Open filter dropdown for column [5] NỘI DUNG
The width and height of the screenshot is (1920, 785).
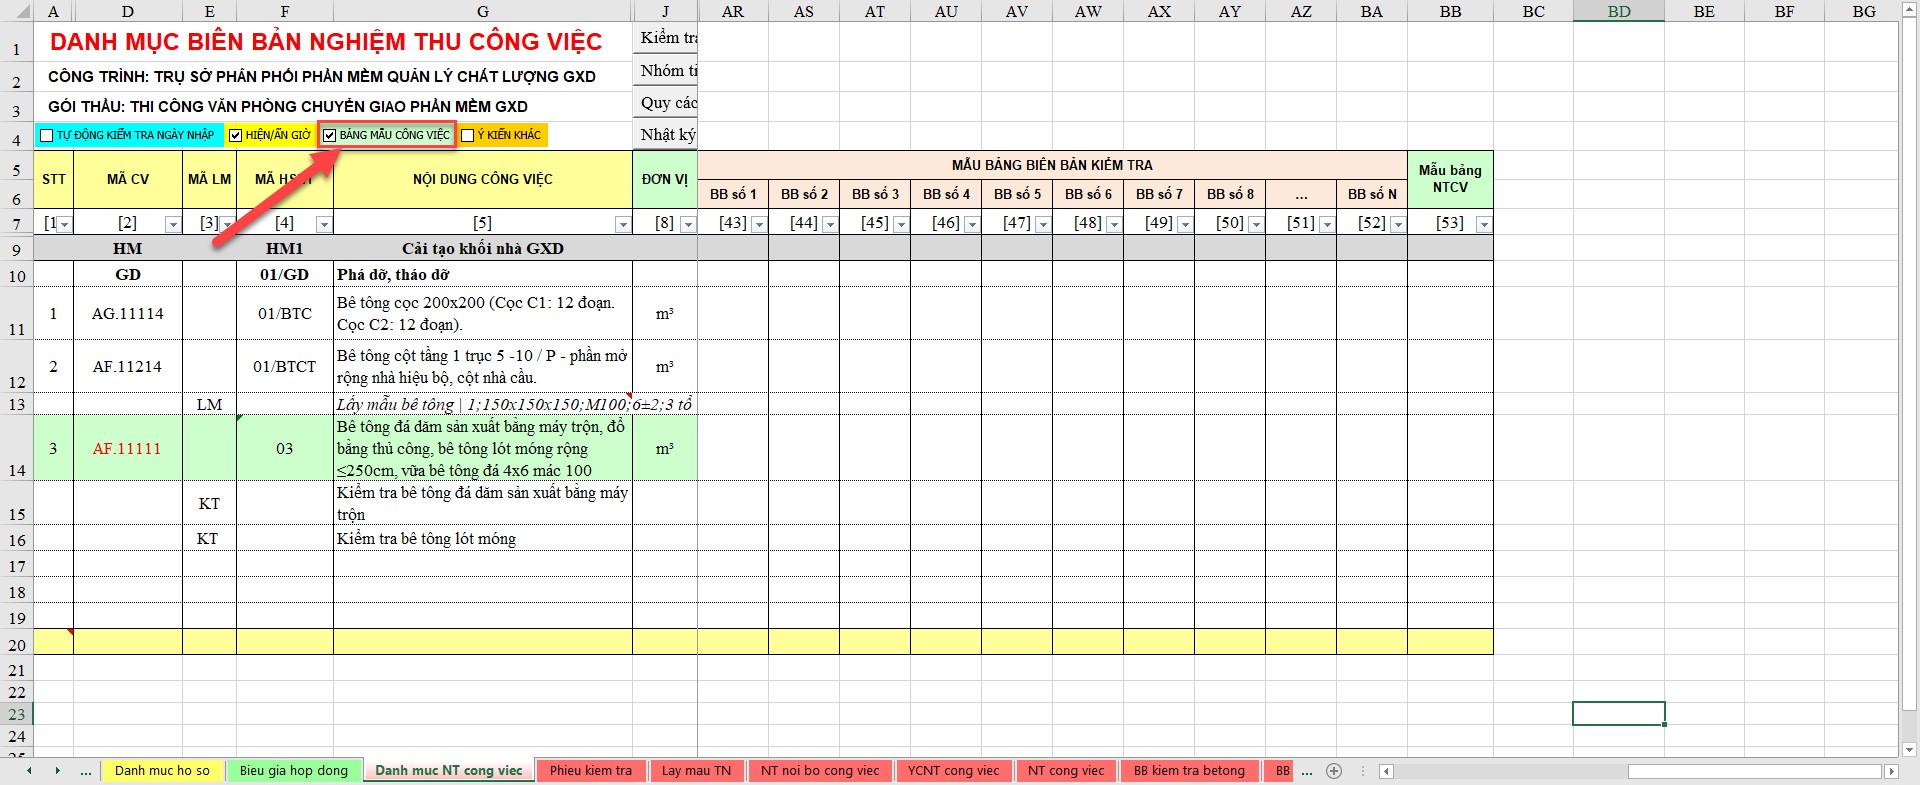point(622,225)
